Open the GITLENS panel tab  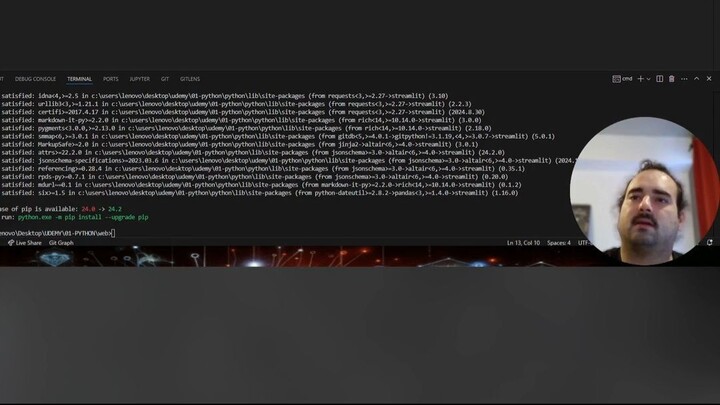pyautogui.click(x=190, y=79)
